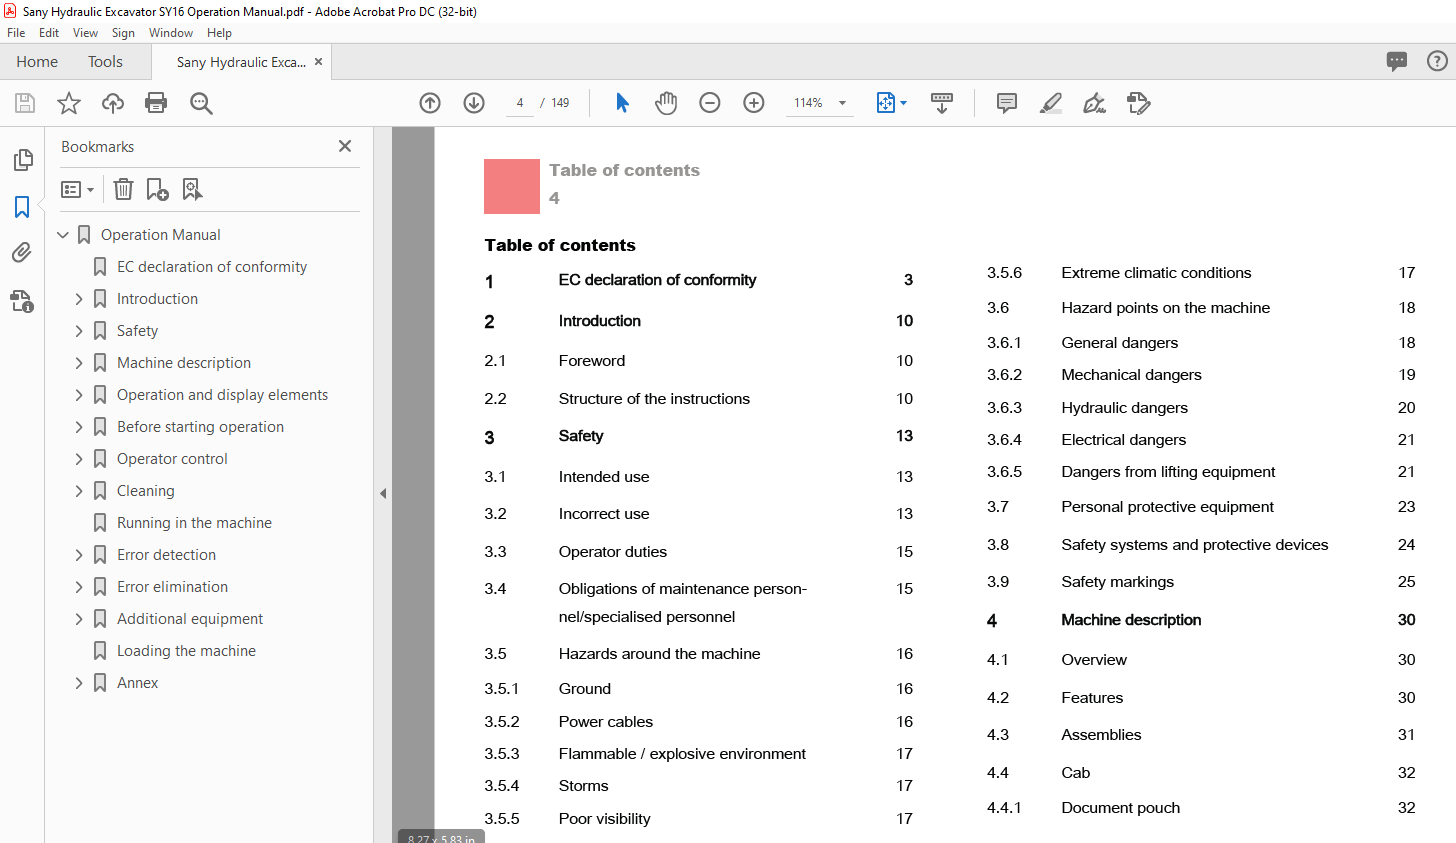Image resolution: width=1456 pixels, height=843 pixels.
Task: Activate the hand pan tool
Action: [x=666, y=103]
